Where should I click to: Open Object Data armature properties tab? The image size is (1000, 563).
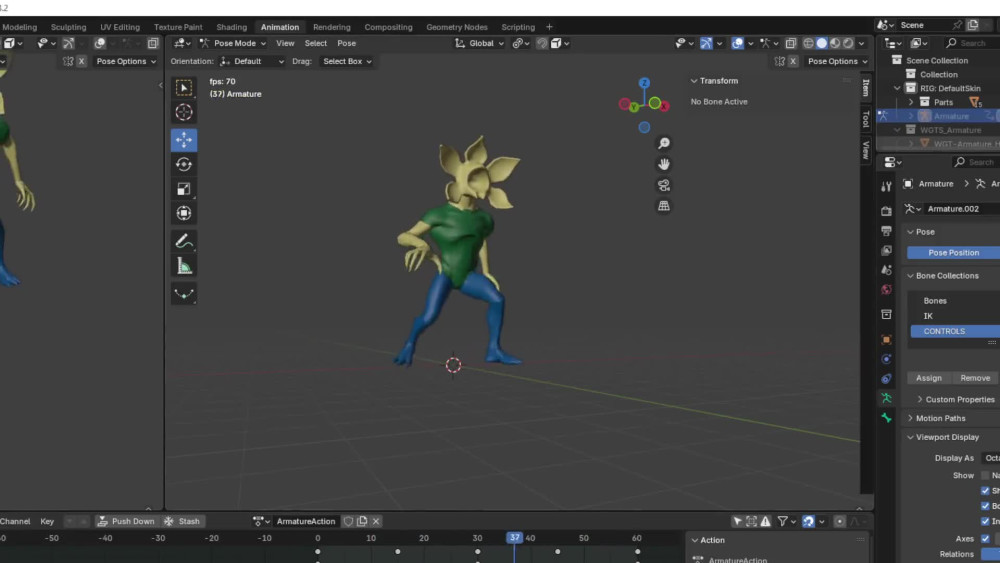886,398
